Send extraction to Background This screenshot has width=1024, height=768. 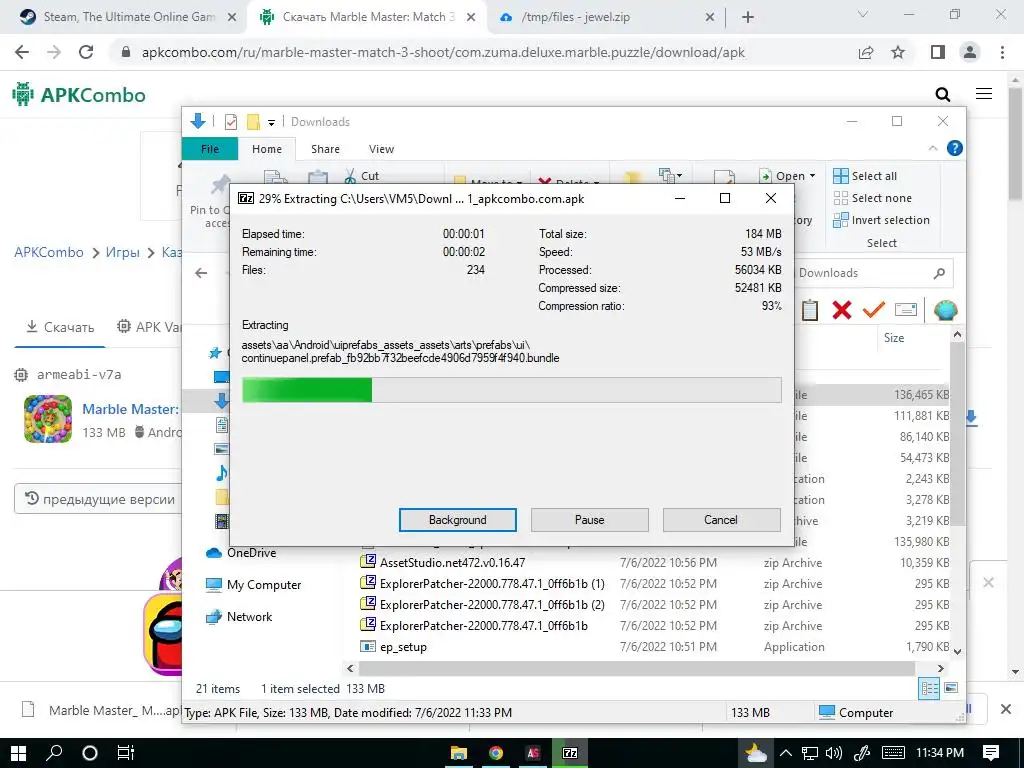pyautogui.click(x=458, y=520)
